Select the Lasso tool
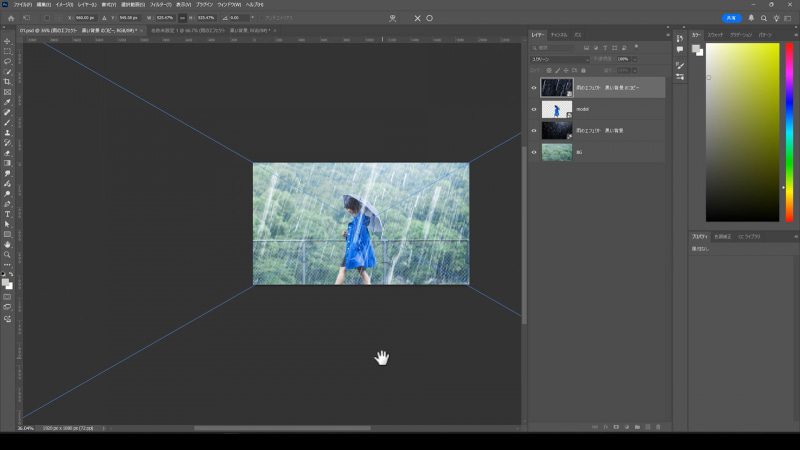This screenshot has width=800, height=450. (x=7, y=61)
